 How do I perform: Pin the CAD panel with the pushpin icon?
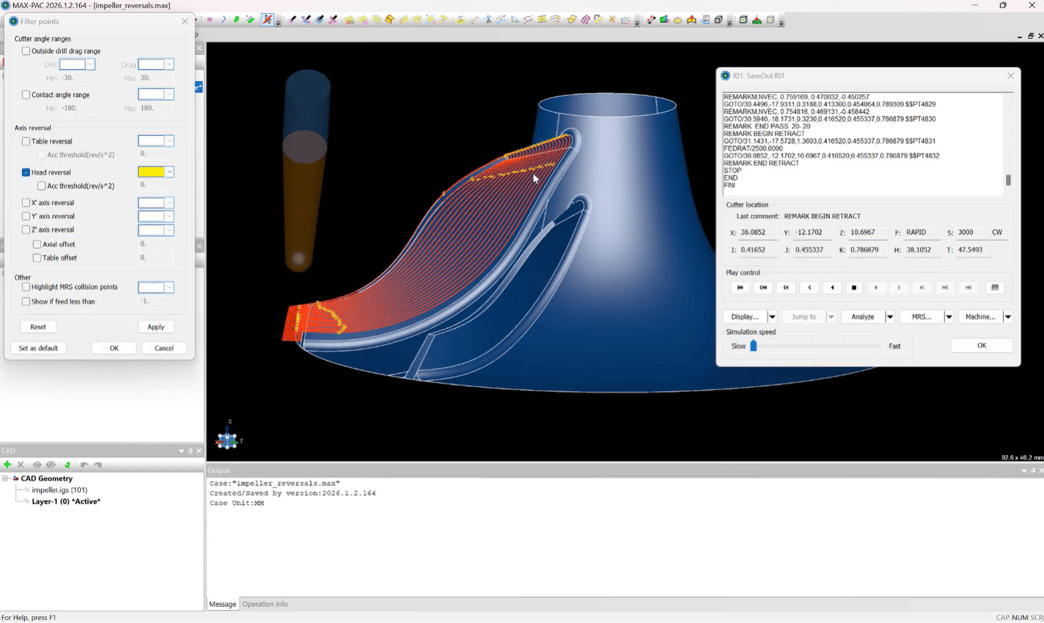pyautogui.click(x=190, y=451)
